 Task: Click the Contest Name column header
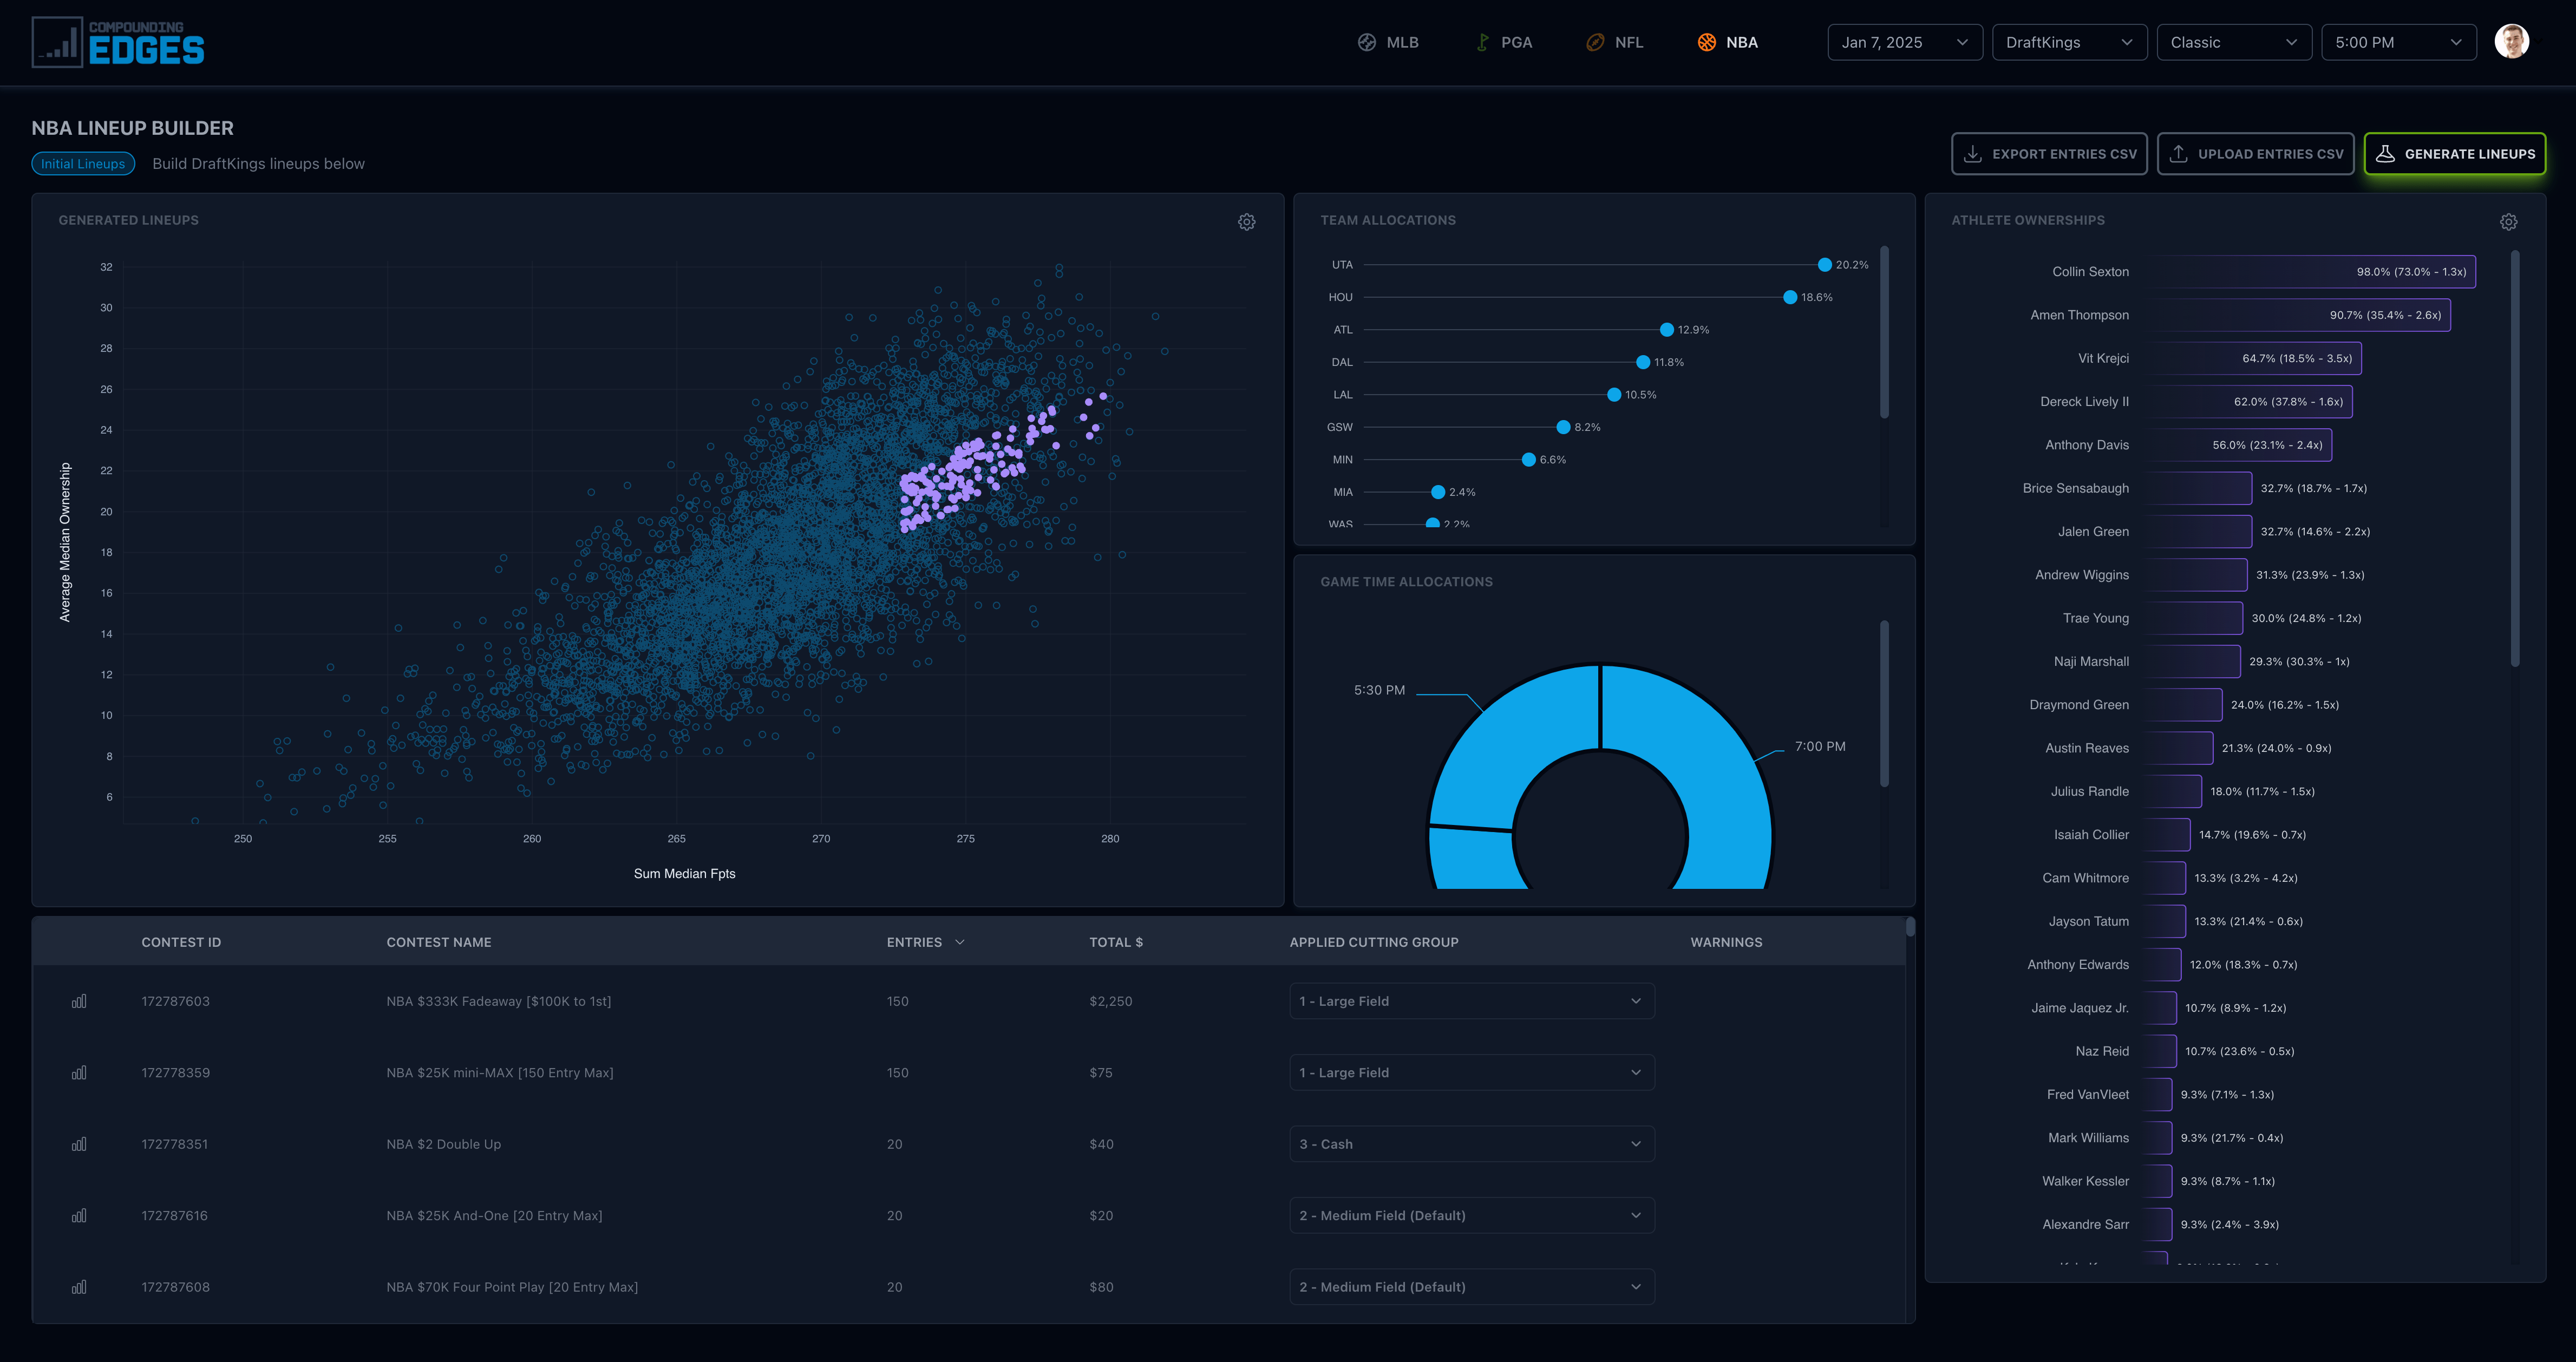tap(439, 942)
